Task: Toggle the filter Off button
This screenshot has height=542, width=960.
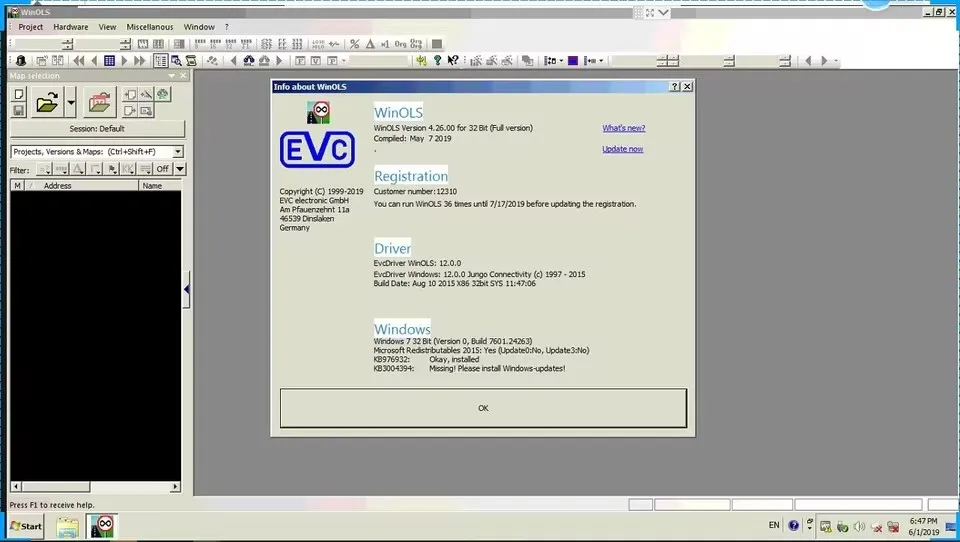Action: point(162,169)
